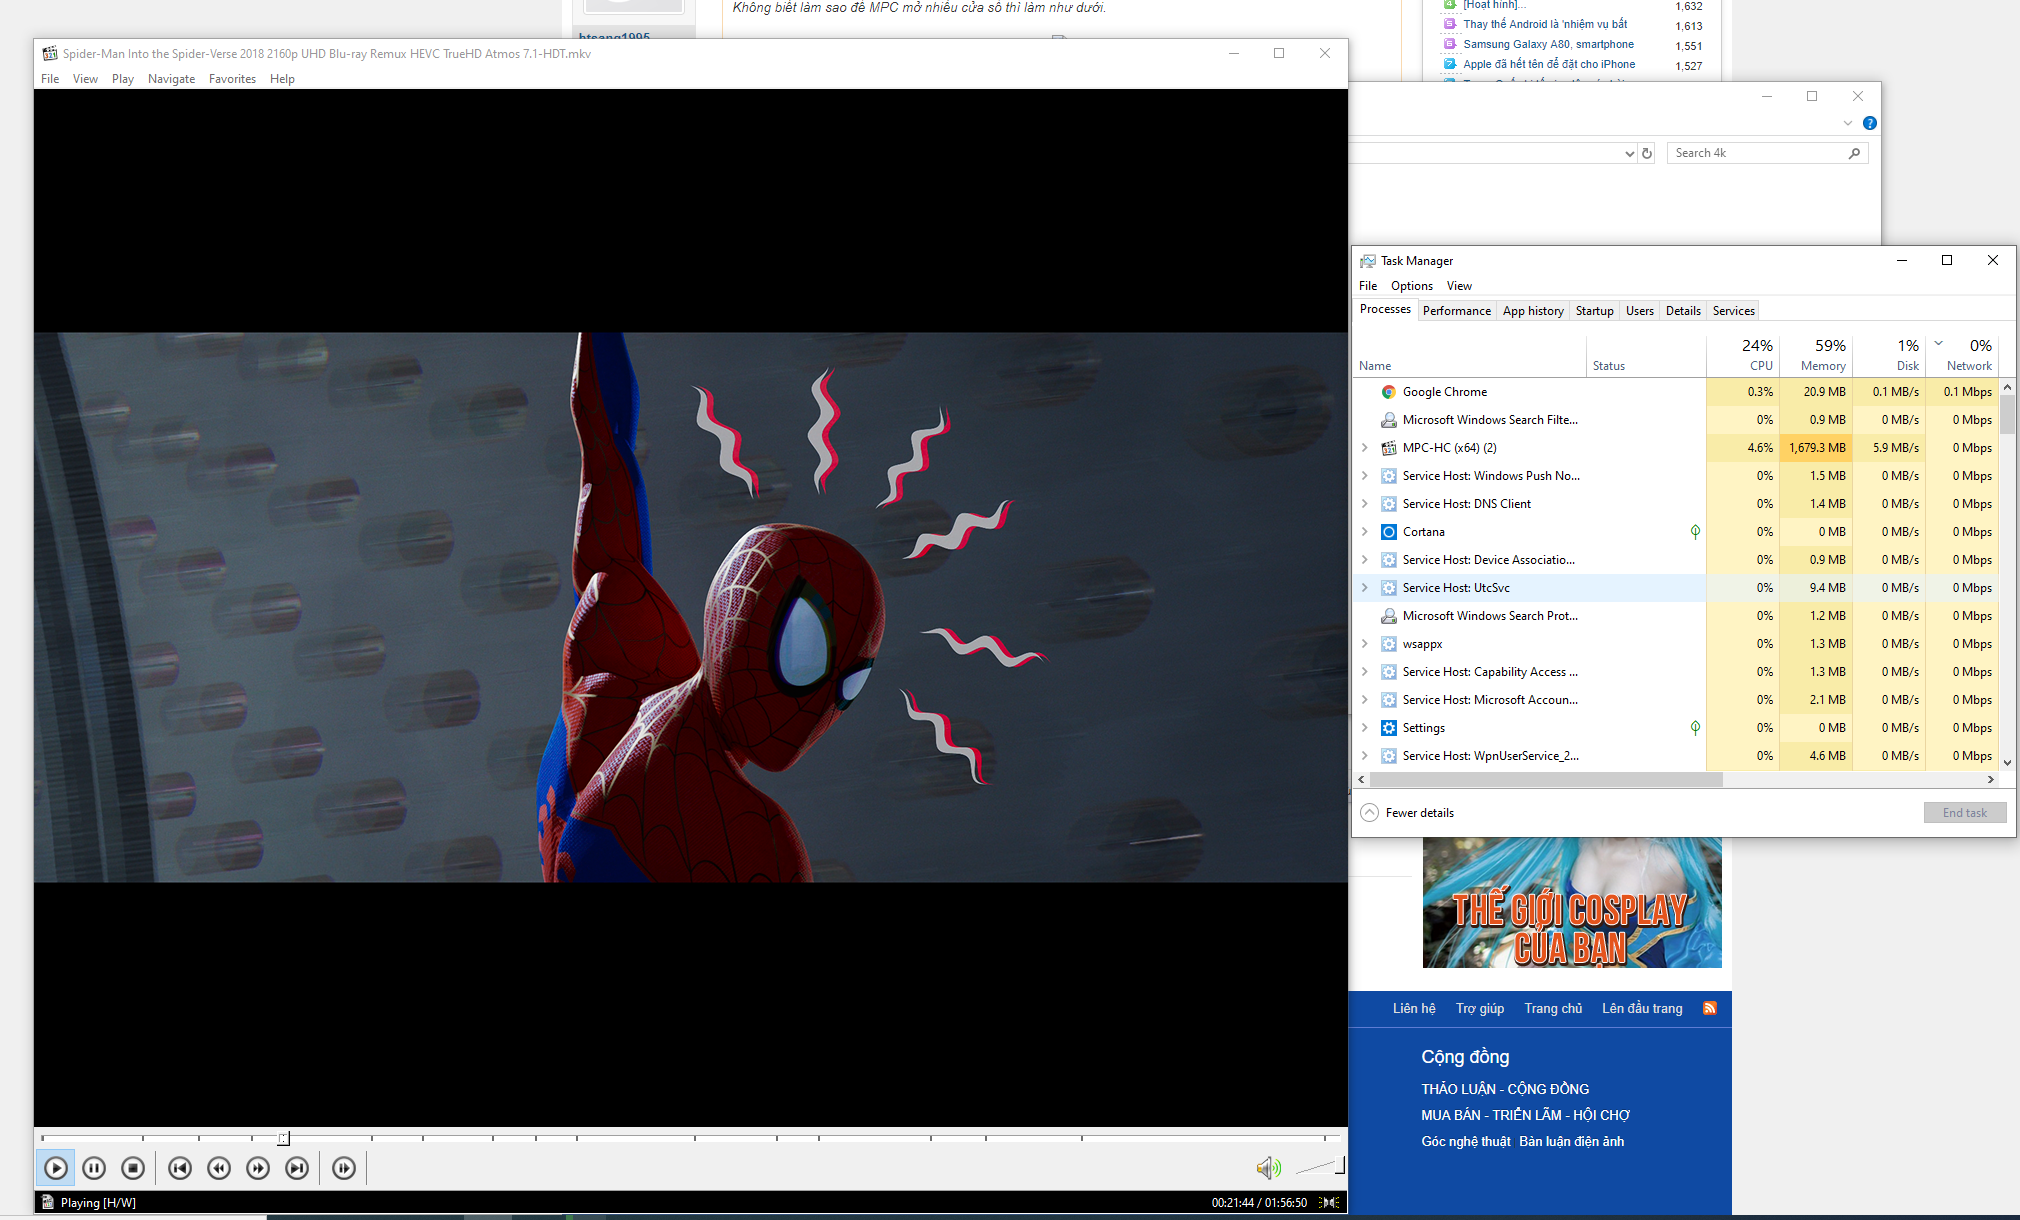Expand Service Host: Windows Push No... row
The image size is (2020, 1220).
pyautogui.click(x=1364, y=476)
